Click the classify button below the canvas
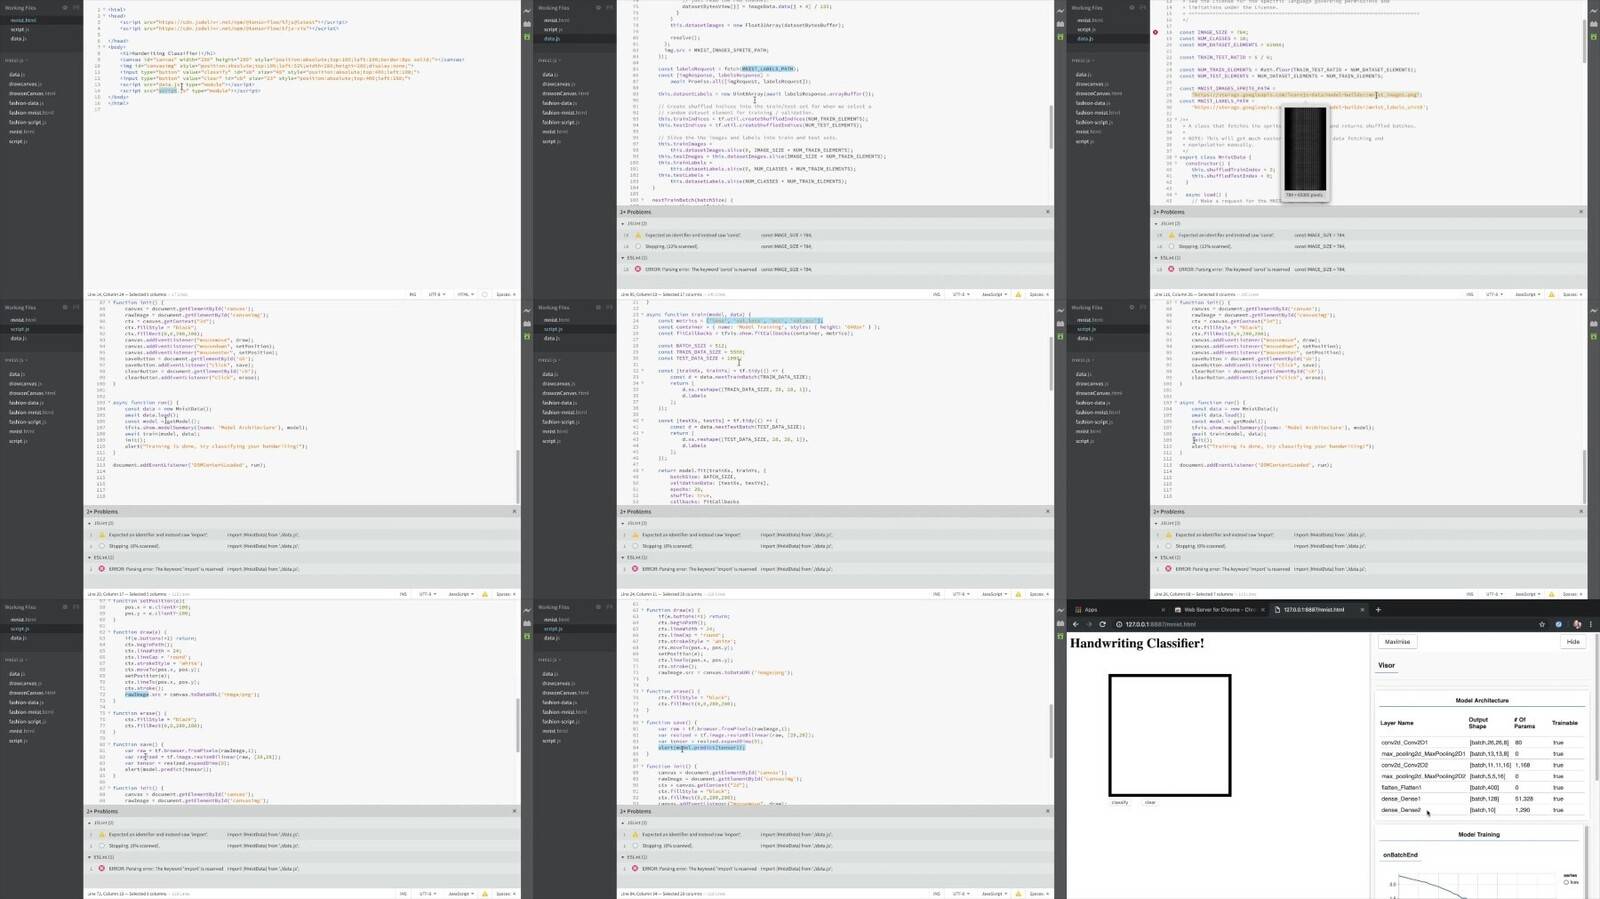Viewport: 1600px width, 899px height. click(1120, 802)
